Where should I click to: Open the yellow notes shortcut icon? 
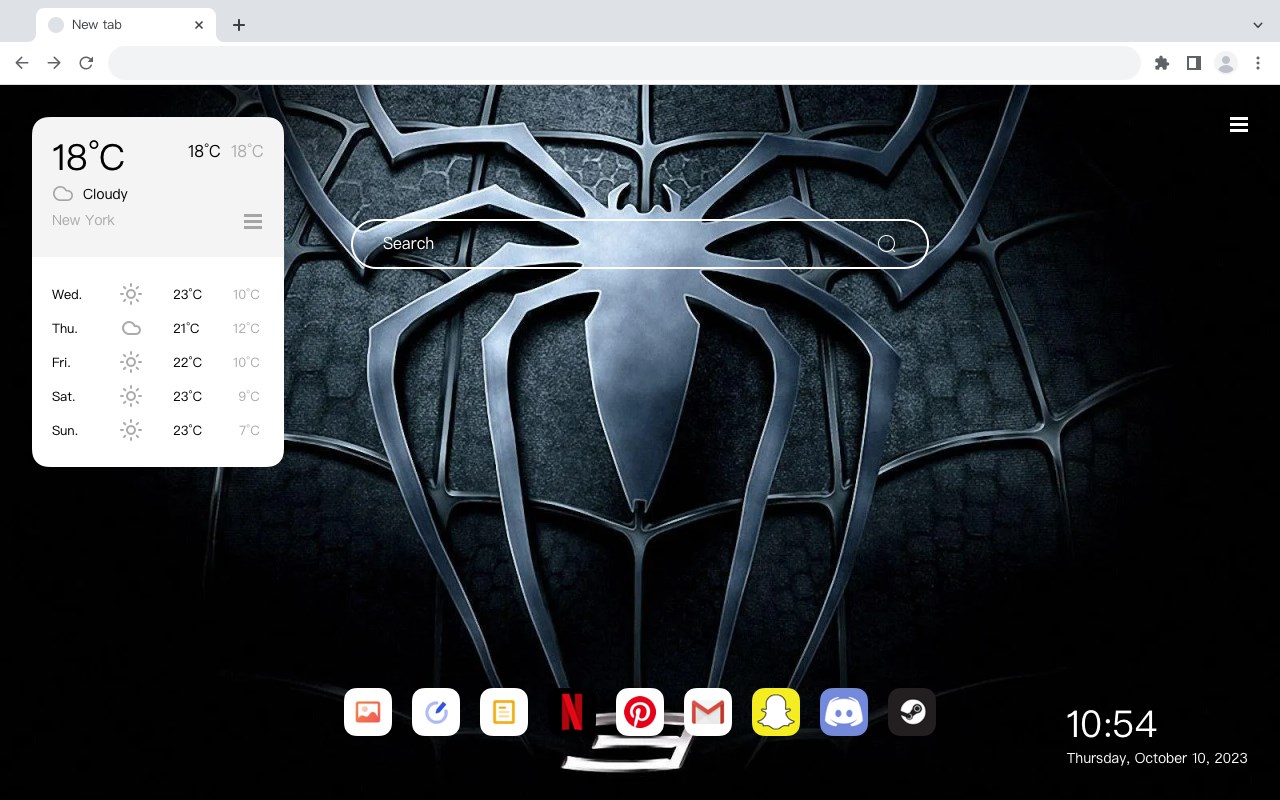click(x=504, y=712)
